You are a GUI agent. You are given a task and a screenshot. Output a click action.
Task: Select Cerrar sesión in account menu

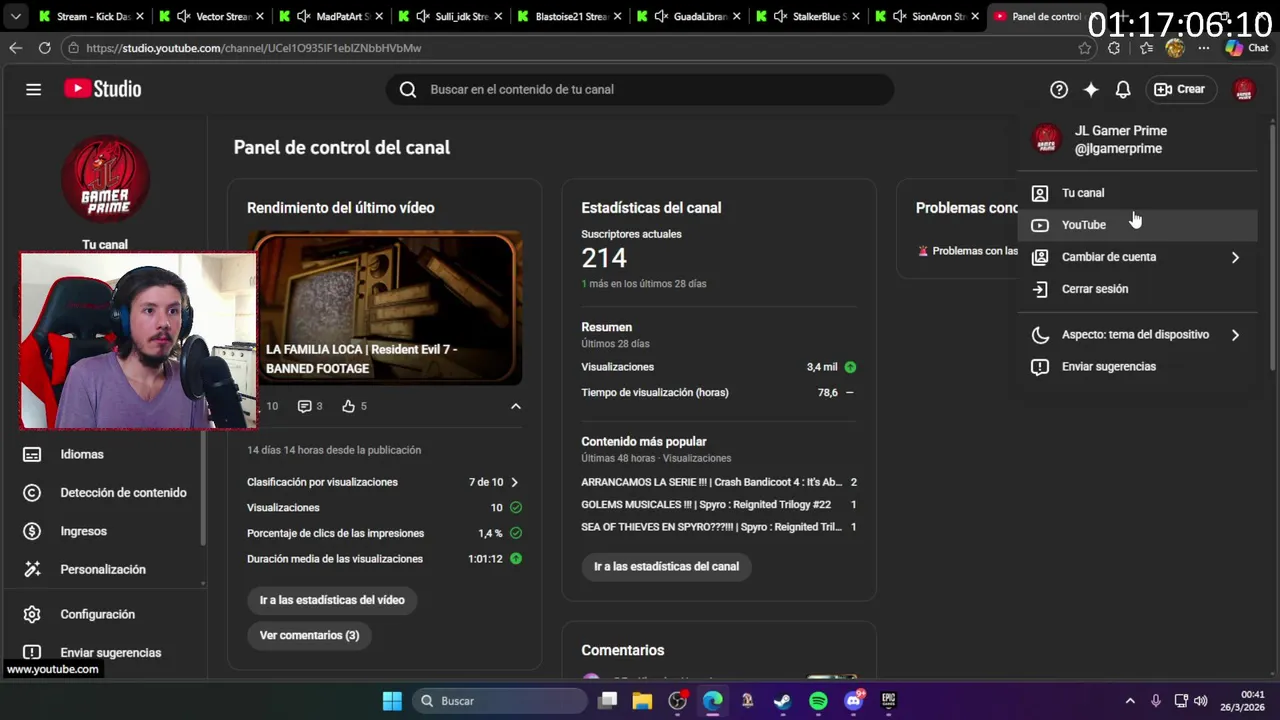tap(1138, 289)
